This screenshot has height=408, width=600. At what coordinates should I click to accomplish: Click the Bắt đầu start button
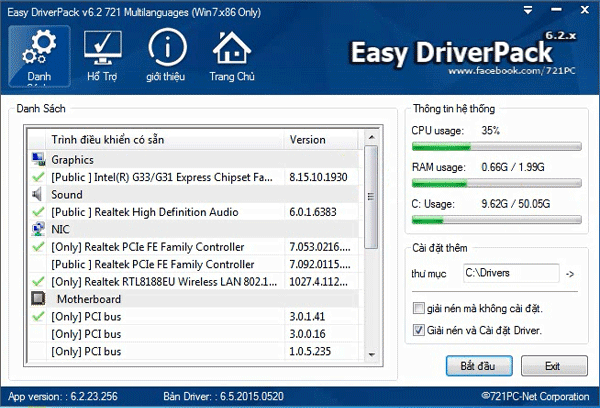(479, 366)
